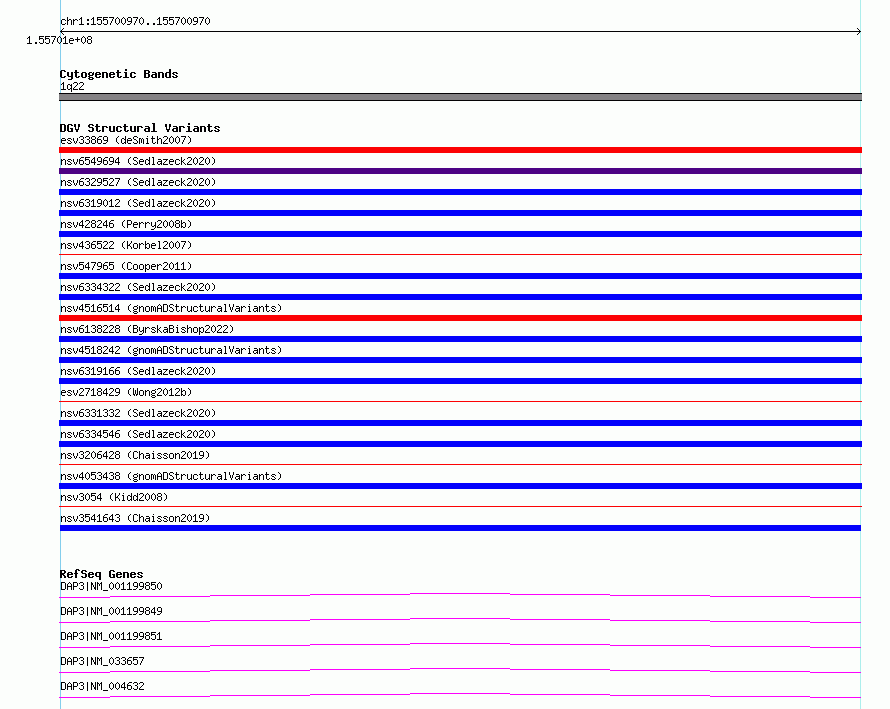Open variant nsv3541643 (Chaisson2019)
Image resolution: width=890 pixels, height=709 pixels.
point(135,518)
